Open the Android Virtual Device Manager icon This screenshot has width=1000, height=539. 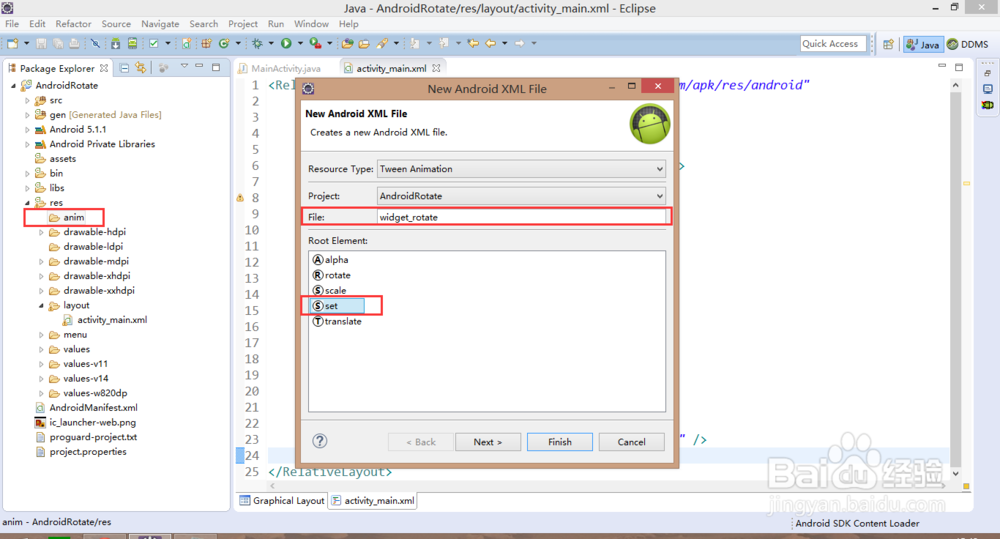pyautogui.click(x=132, y=43)
